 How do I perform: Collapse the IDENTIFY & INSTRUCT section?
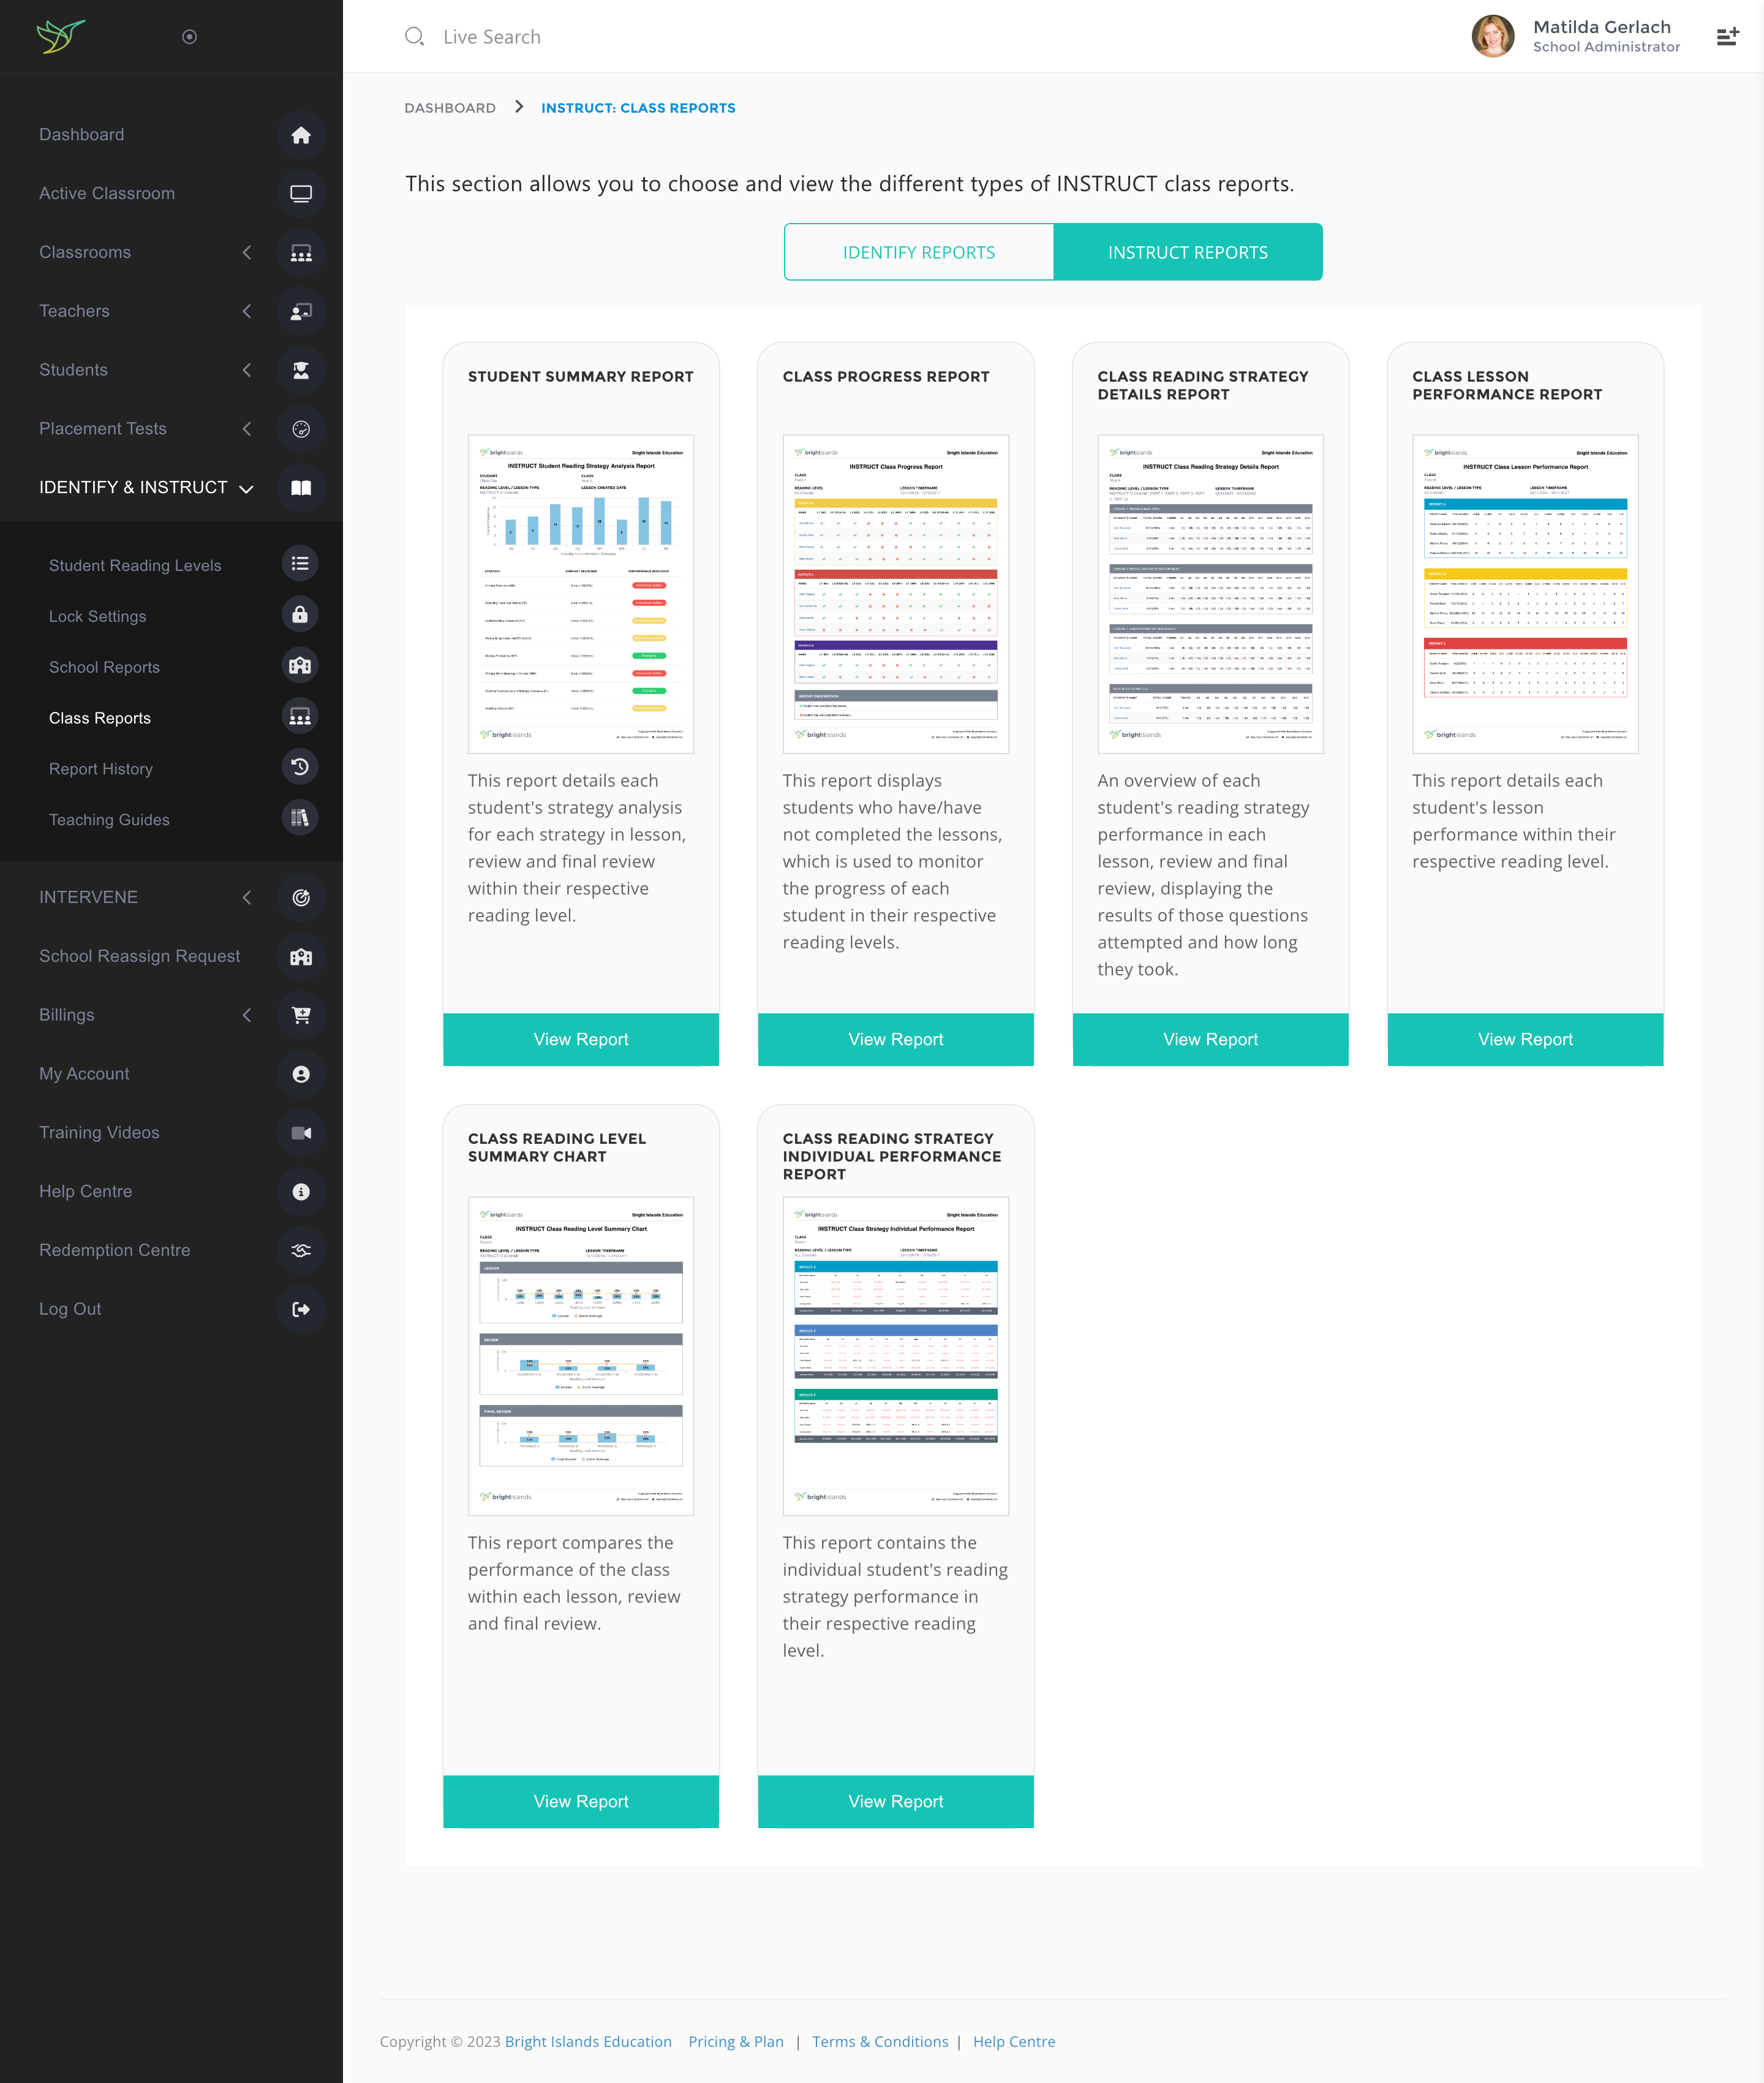(x=246, y=488)
